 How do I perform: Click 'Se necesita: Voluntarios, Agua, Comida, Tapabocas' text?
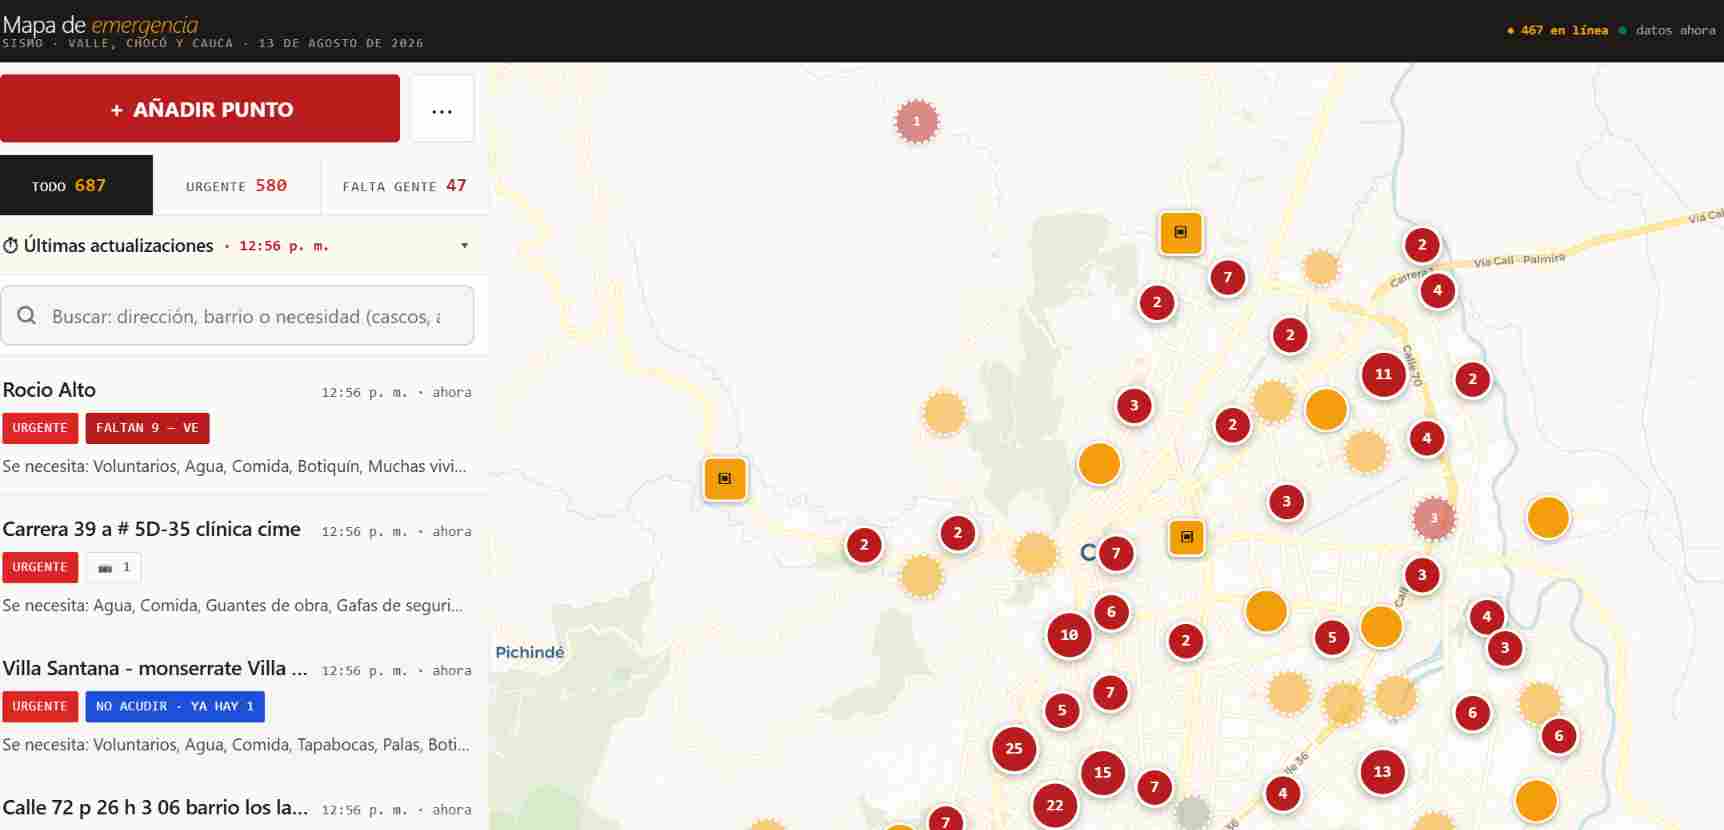click(236, 744)
